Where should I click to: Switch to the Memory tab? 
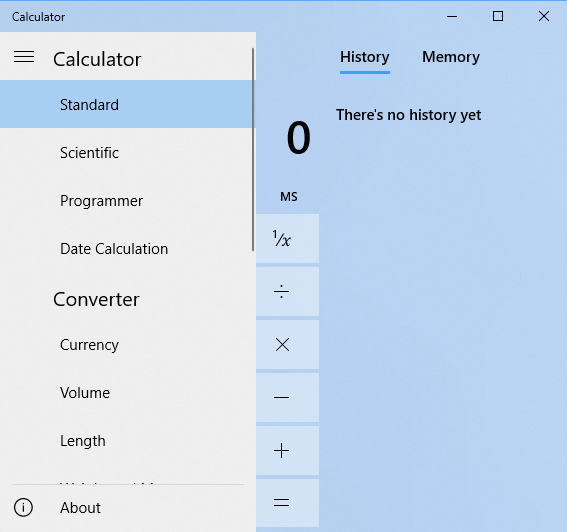tap(451, 57)
